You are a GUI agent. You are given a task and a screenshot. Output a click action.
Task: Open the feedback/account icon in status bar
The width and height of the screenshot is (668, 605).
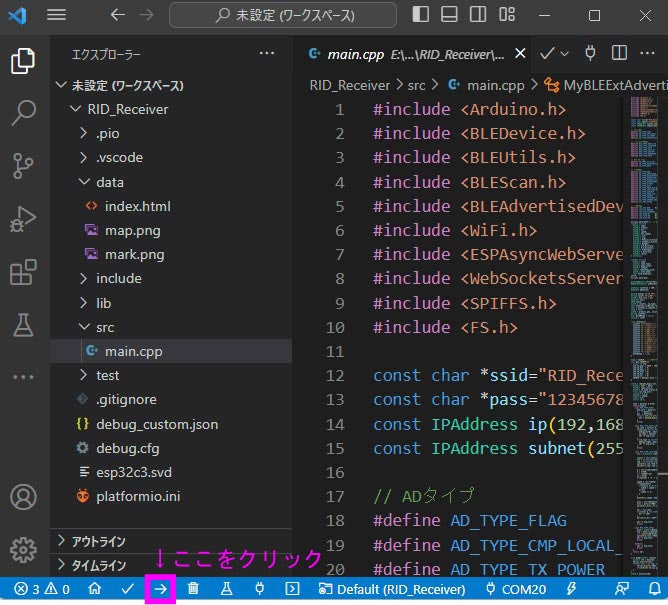pyautogui.click(x=622, y=589)
